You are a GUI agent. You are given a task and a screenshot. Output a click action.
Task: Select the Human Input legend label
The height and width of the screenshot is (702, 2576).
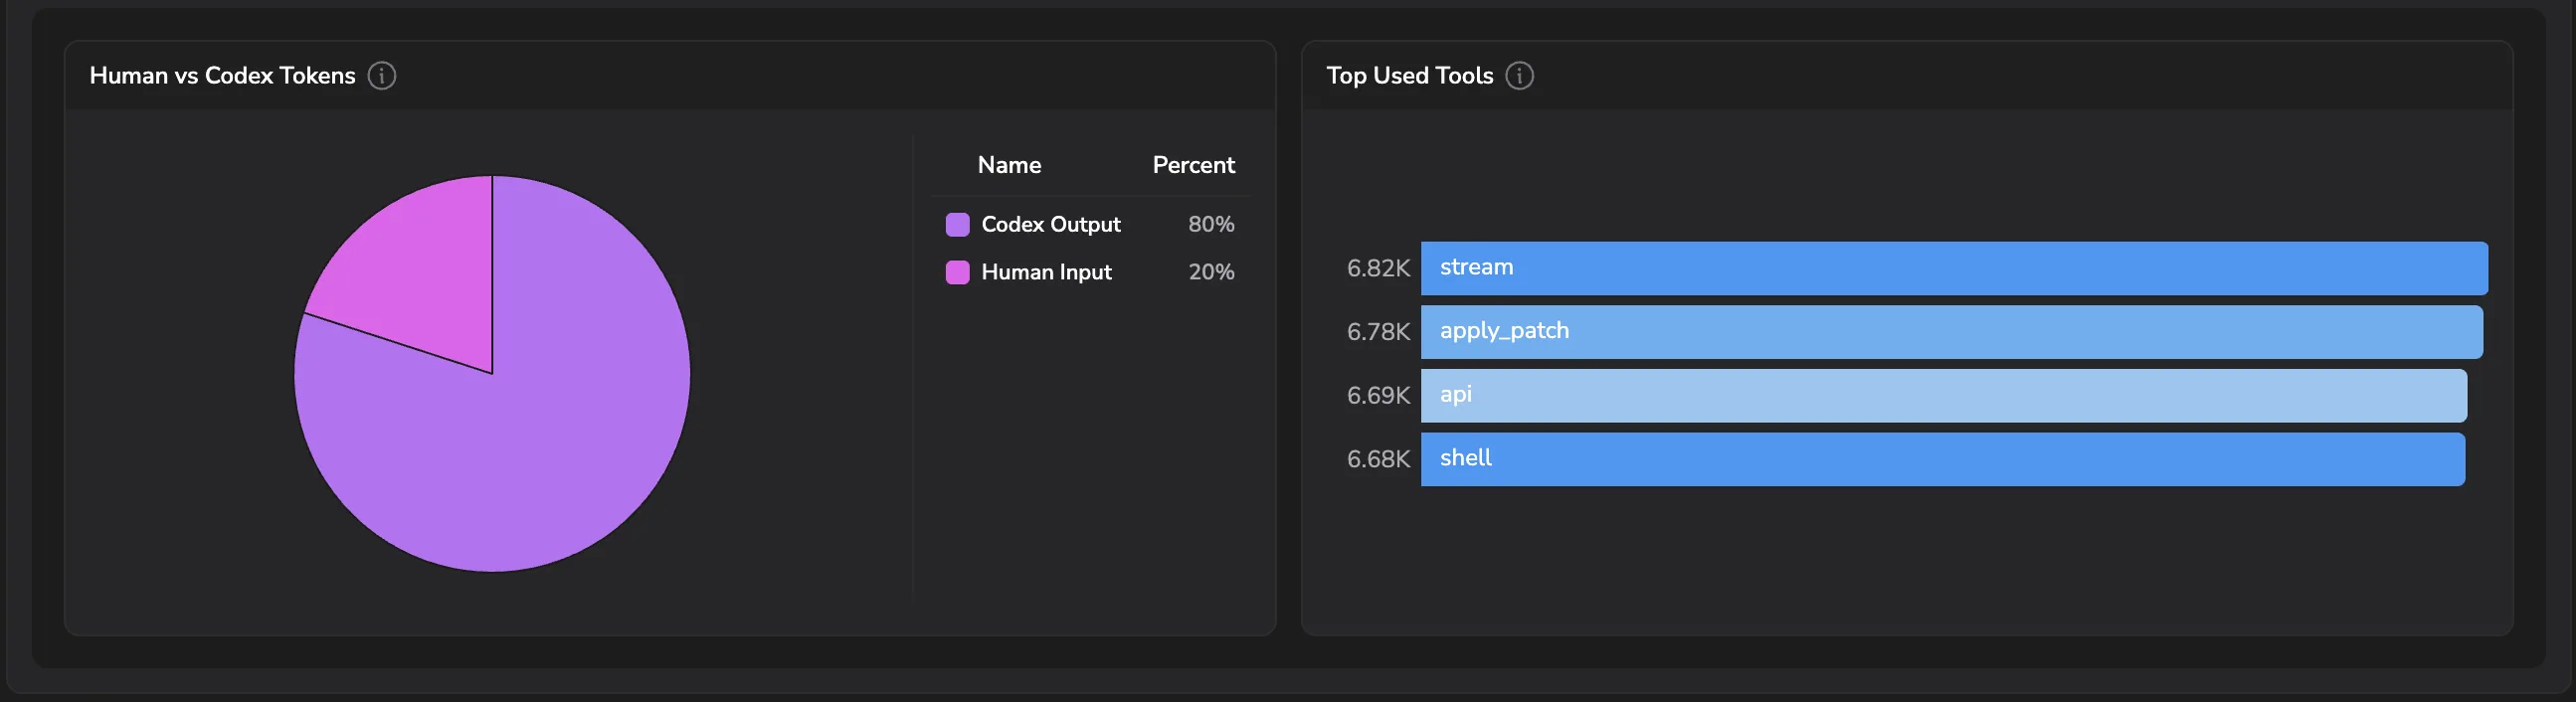1046,272
